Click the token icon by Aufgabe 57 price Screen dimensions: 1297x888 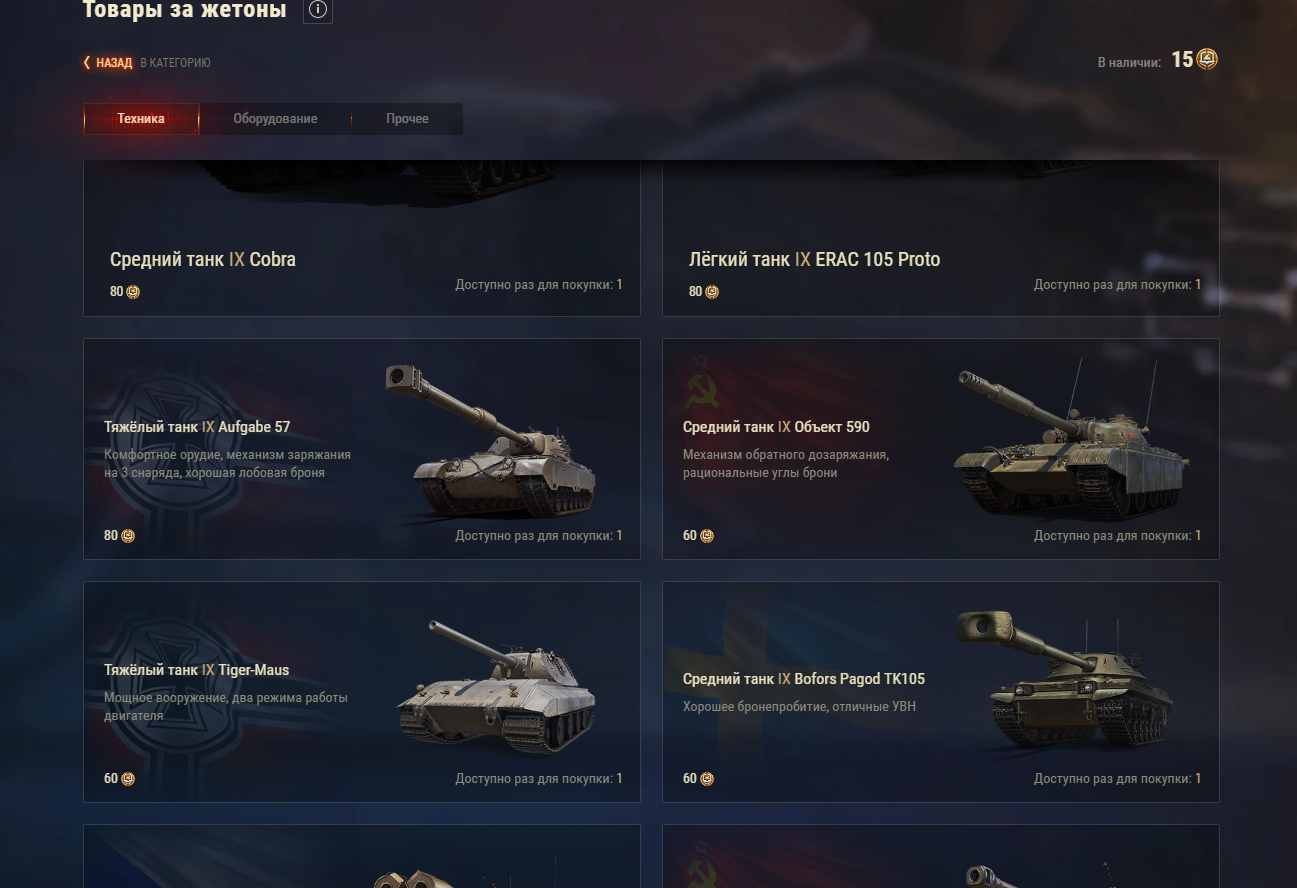(x=128, y=536)
